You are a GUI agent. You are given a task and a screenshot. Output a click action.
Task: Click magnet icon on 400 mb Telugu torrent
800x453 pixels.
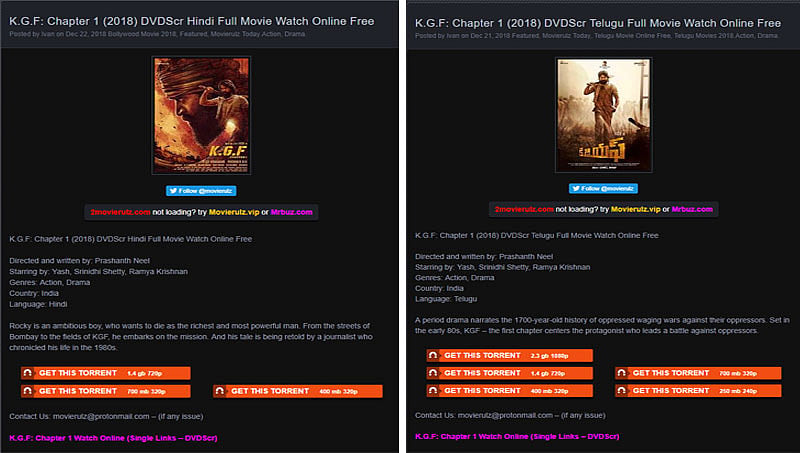point(433,391)
